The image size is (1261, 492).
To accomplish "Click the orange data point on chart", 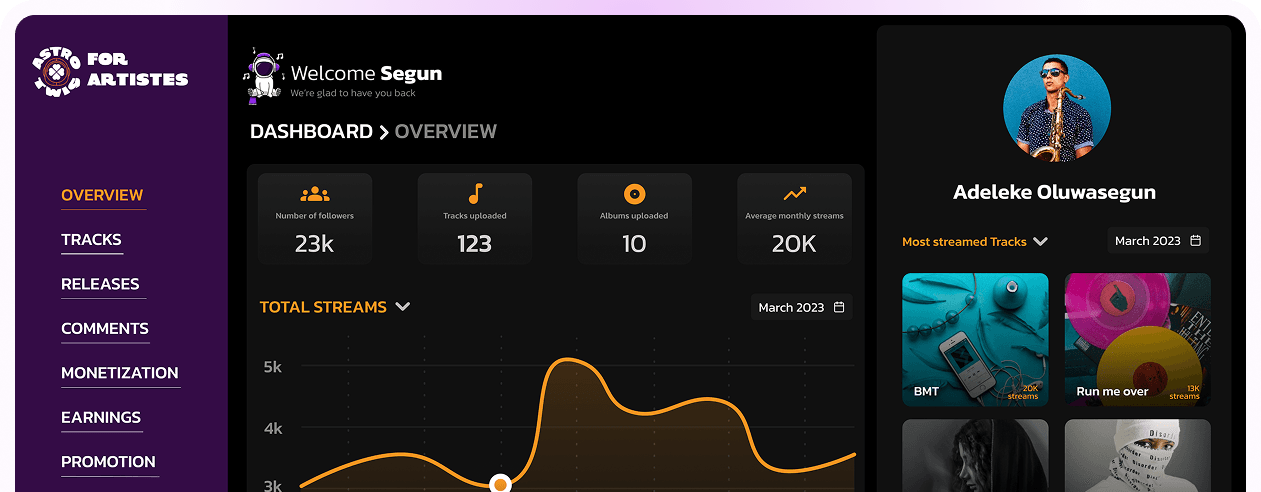I will [501, 484].
